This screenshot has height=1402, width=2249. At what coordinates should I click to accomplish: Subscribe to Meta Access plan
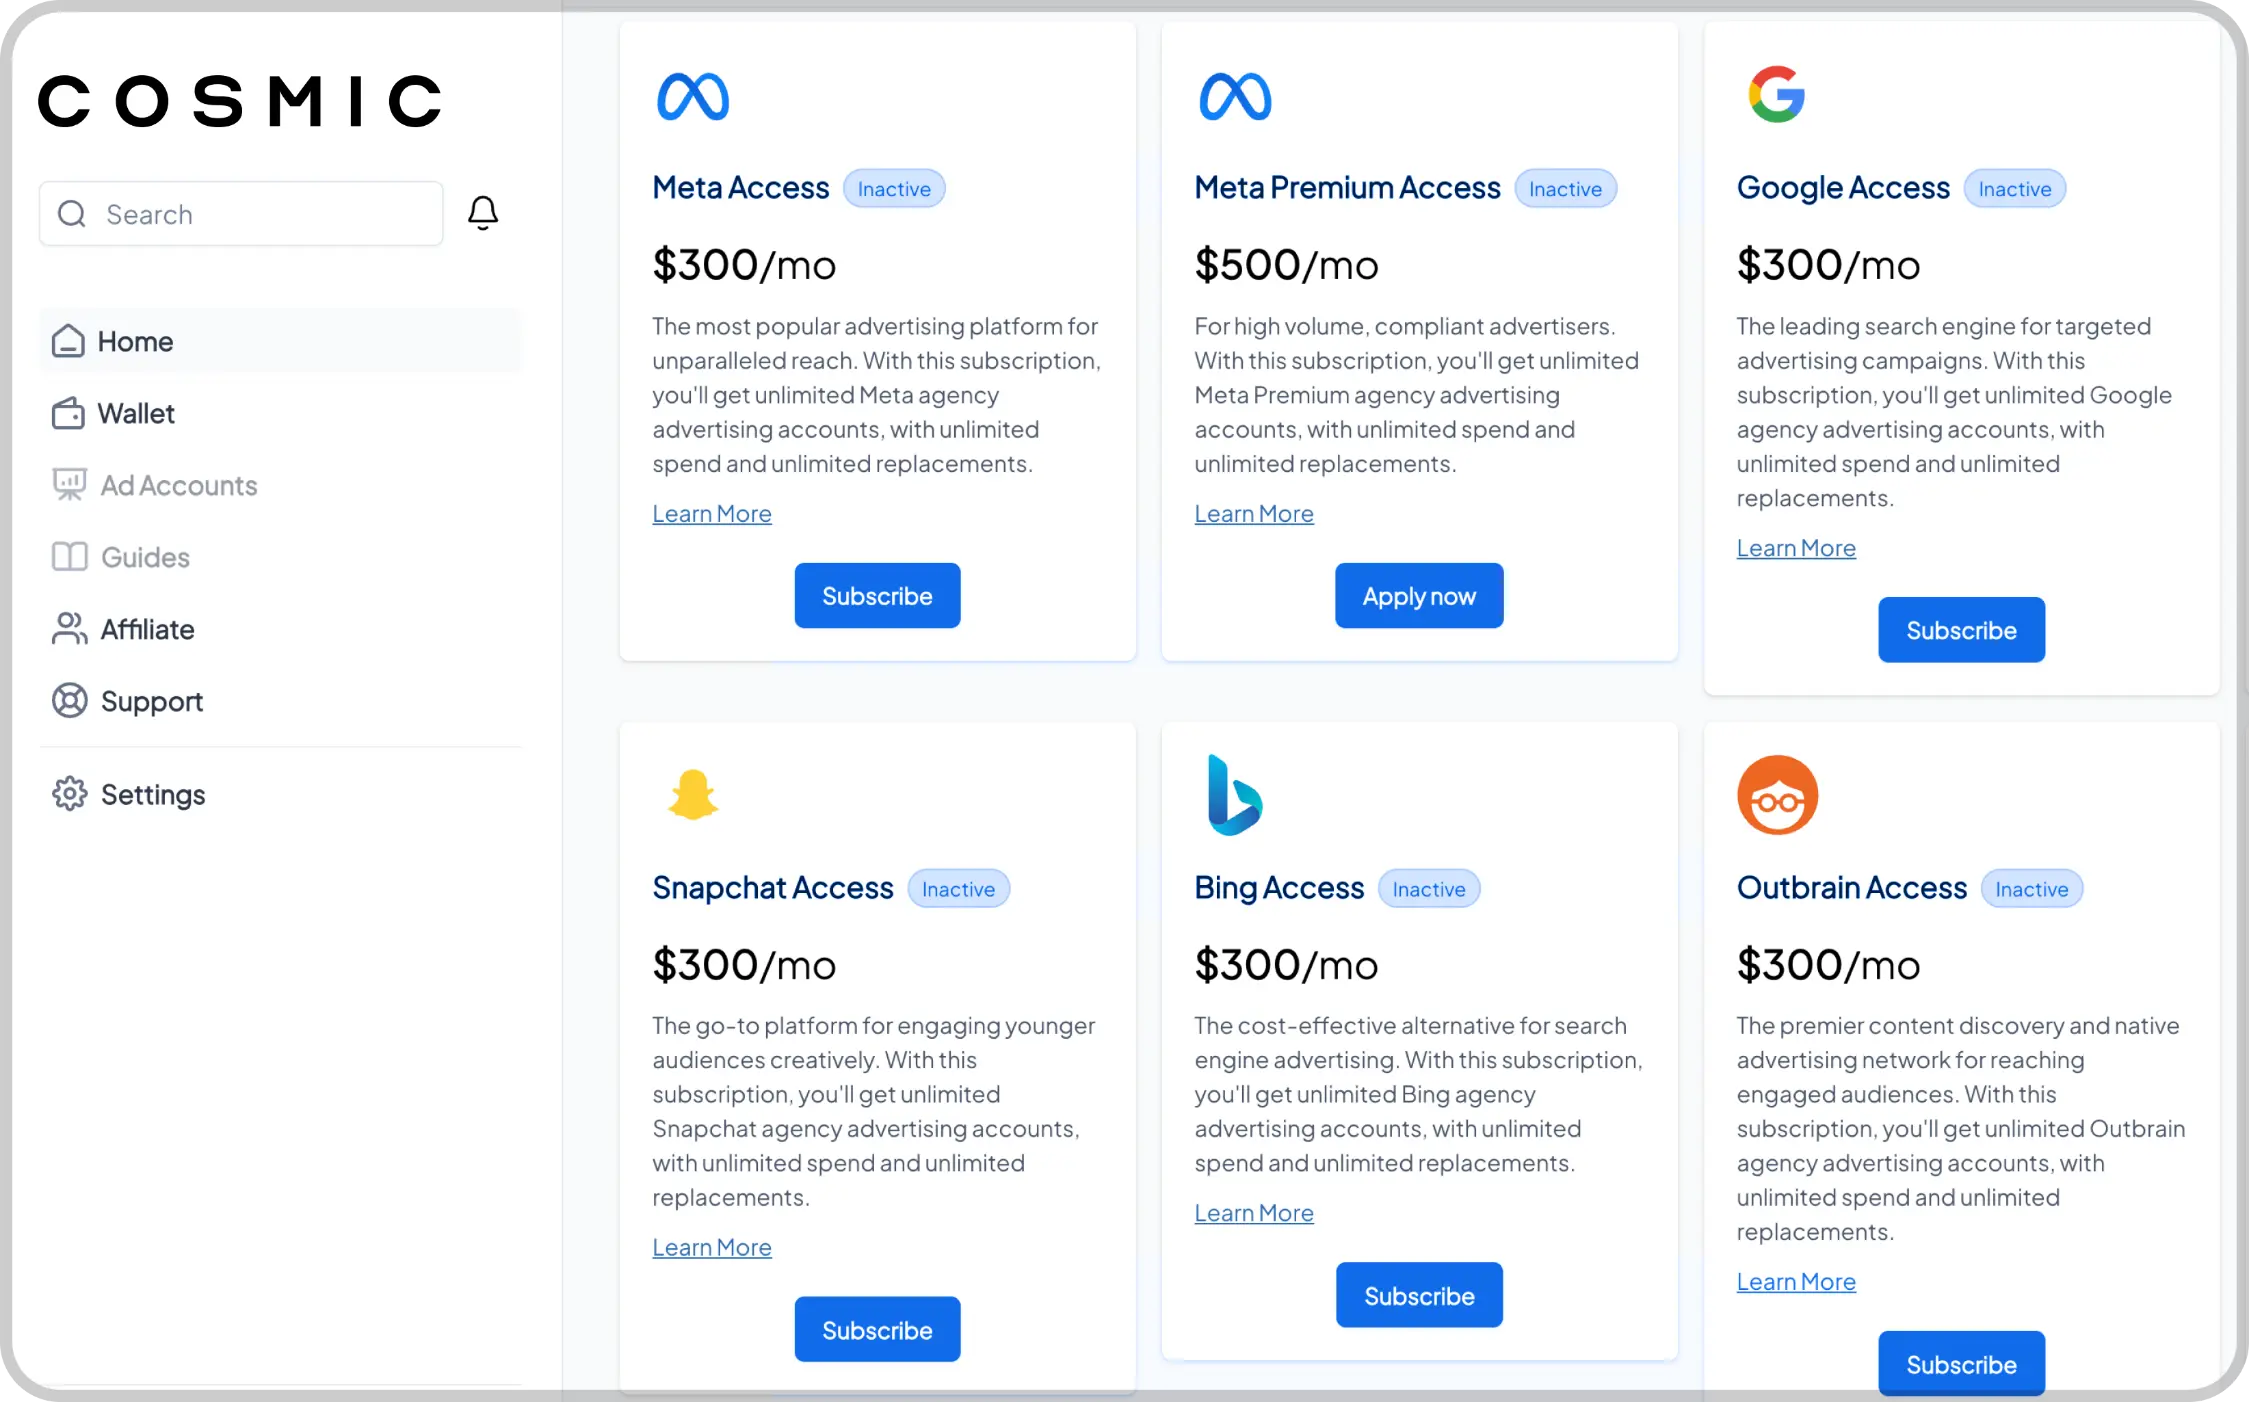pos(877,596)
